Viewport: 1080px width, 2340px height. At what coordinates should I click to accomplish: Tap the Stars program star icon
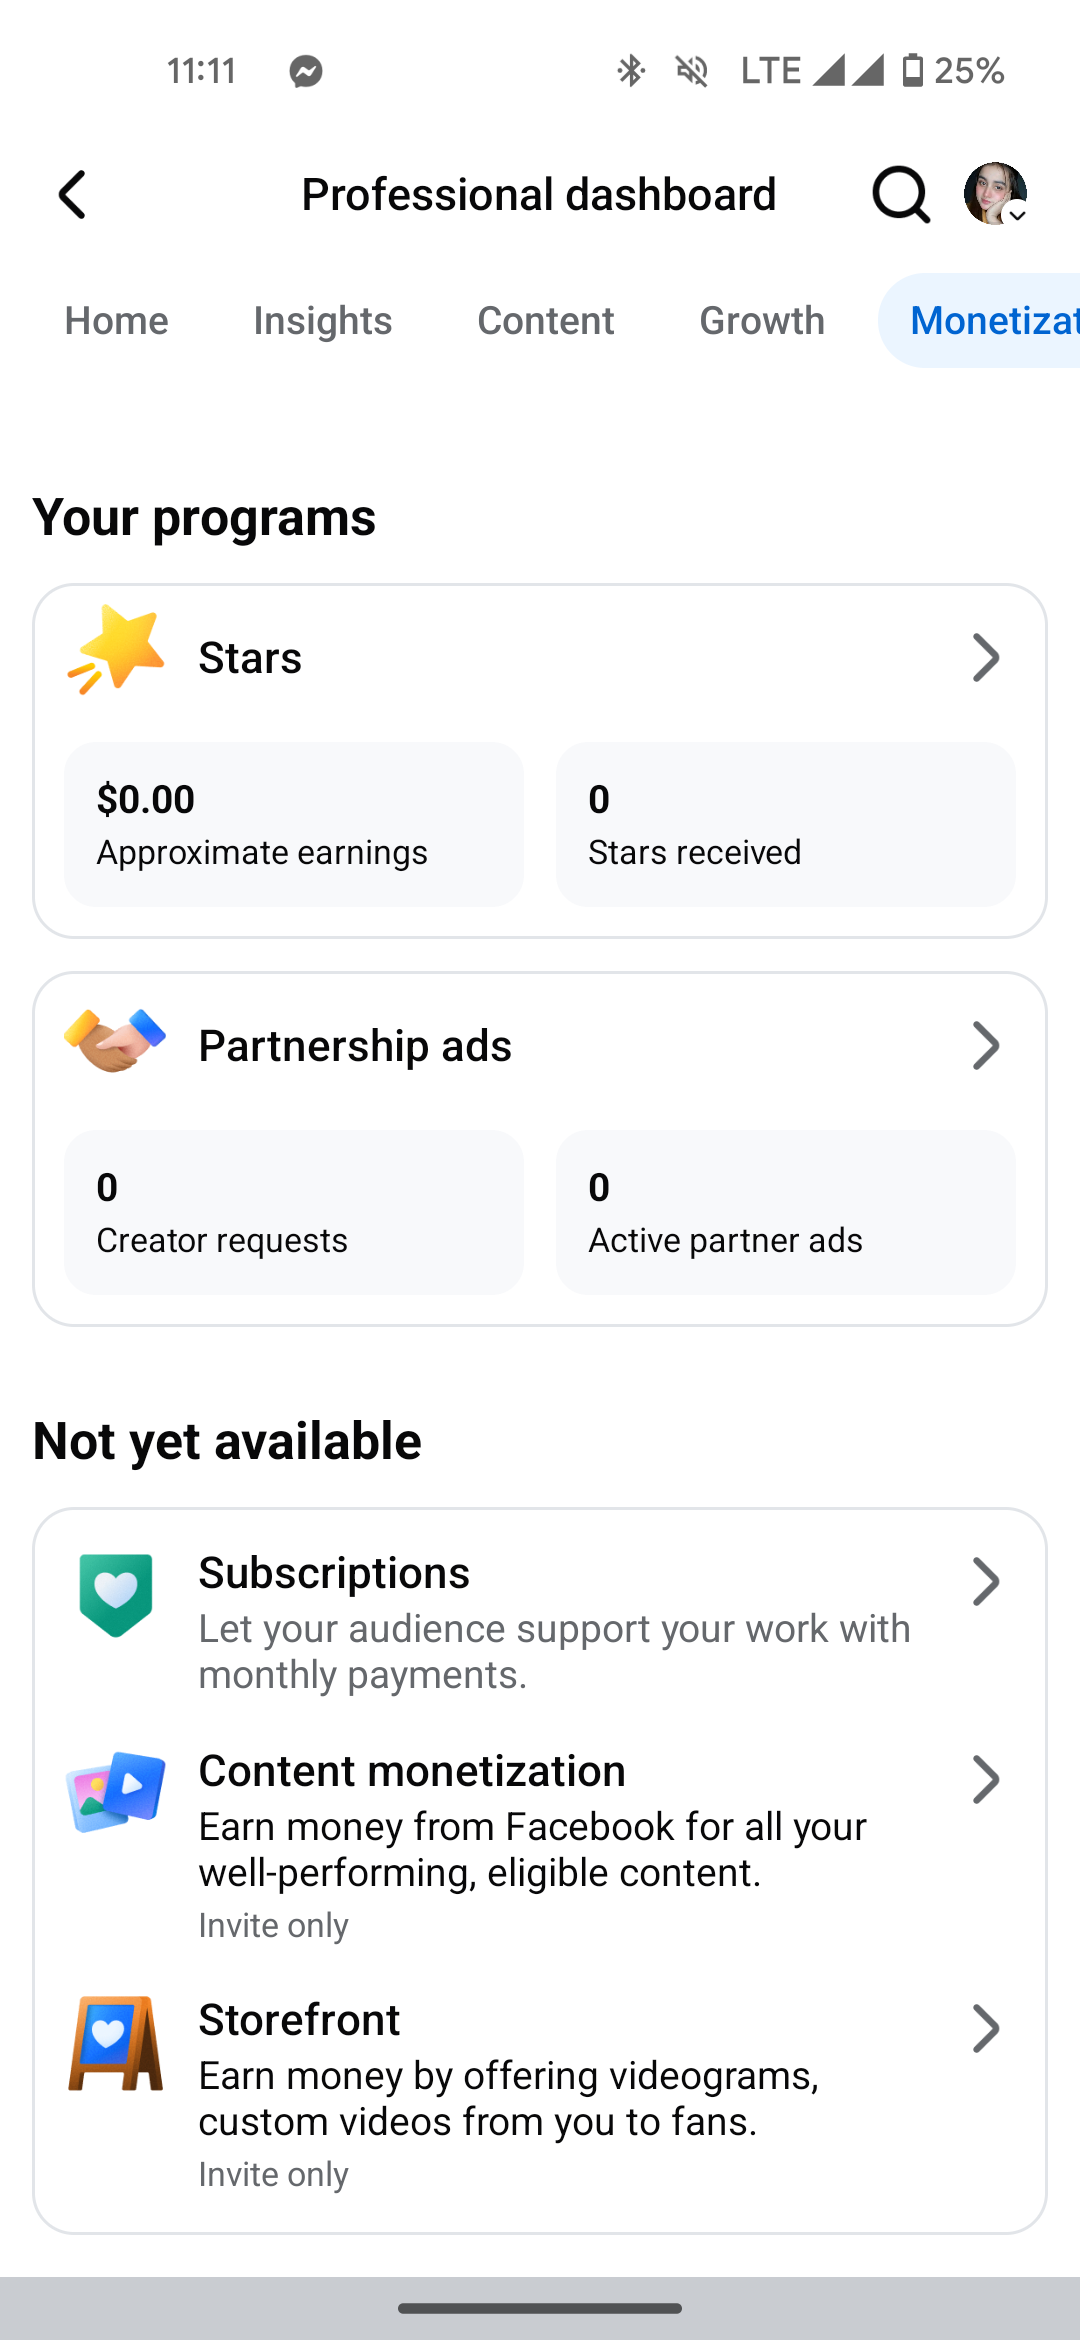(116, 650)
